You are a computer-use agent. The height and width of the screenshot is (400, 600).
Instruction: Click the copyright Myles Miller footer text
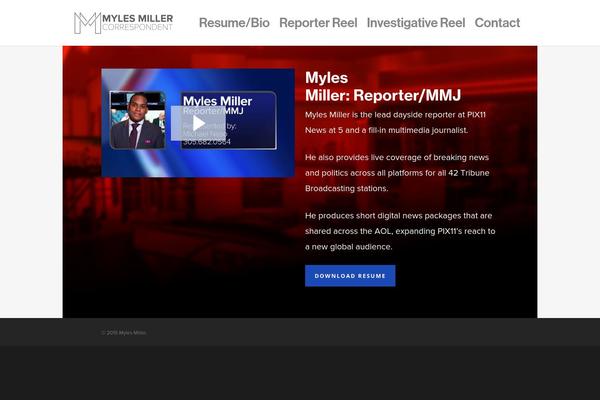point(124,333)
